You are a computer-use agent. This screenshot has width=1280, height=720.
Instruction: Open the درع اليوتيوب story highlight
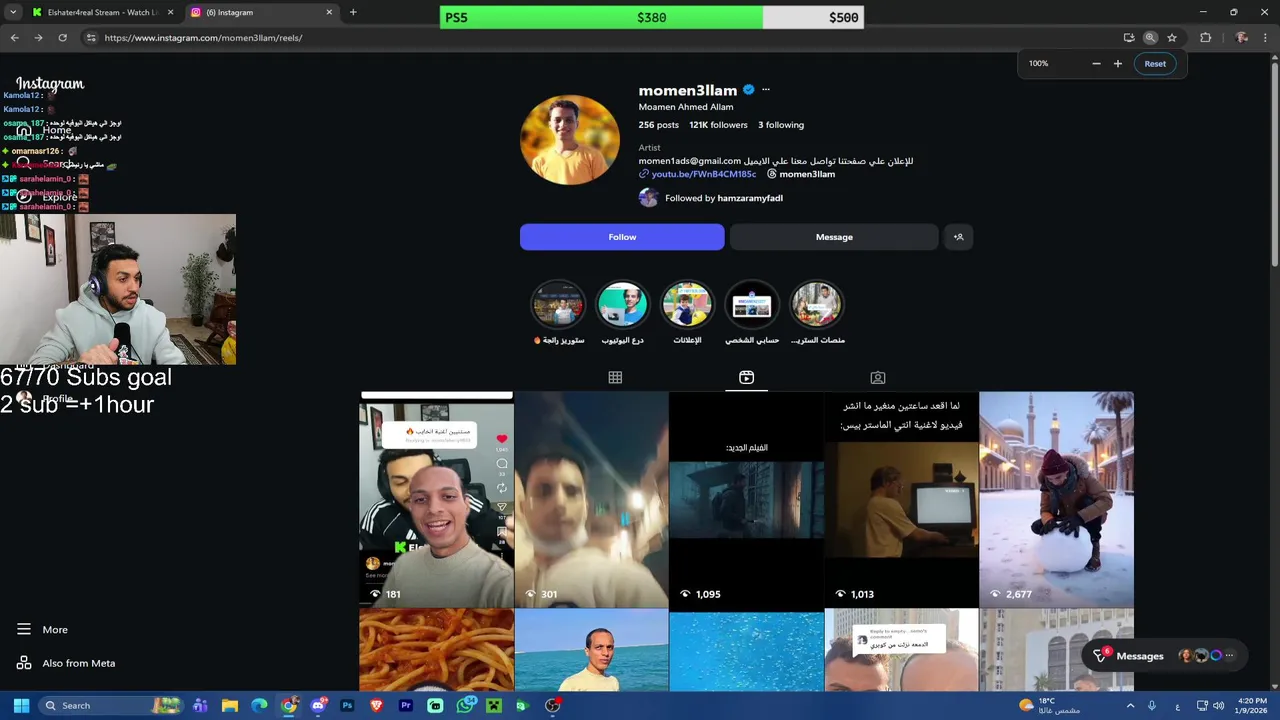(x=622, y=304)
